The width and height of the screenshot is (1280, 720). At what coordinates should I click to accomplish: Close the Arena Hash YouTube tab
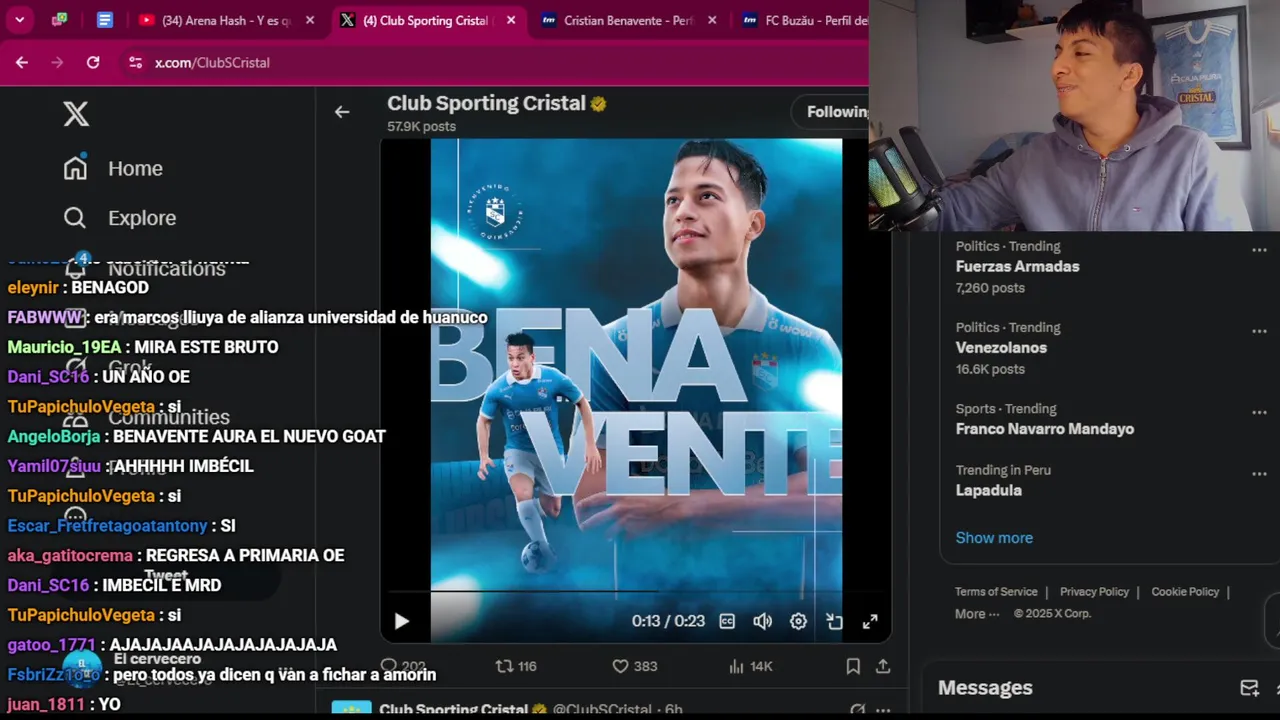310,20
